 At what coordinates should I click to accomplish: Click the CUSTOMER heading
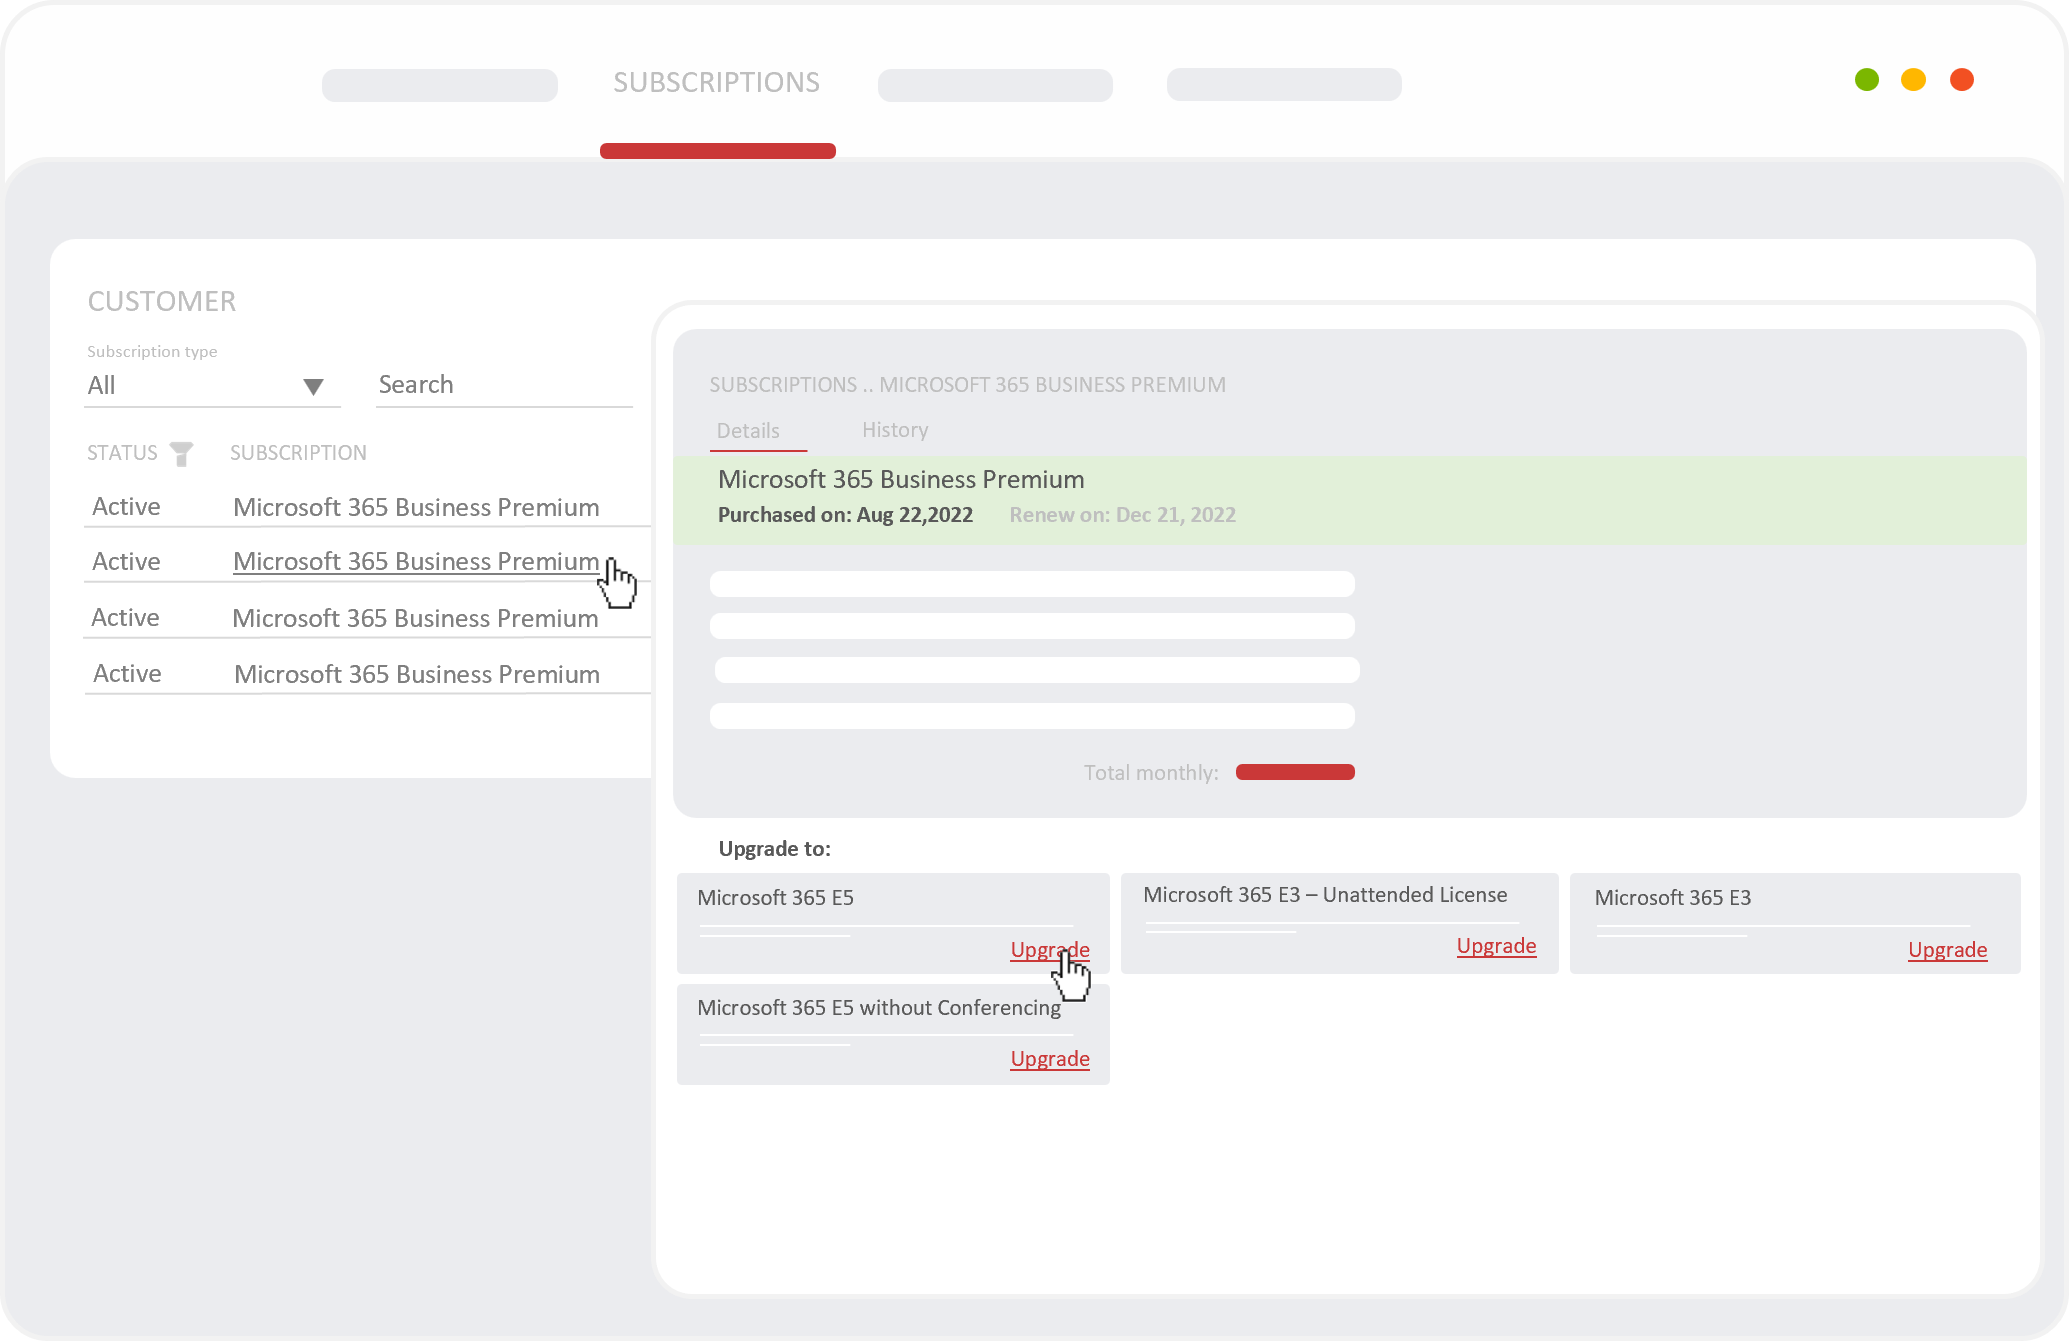click(x=162, y=301)
